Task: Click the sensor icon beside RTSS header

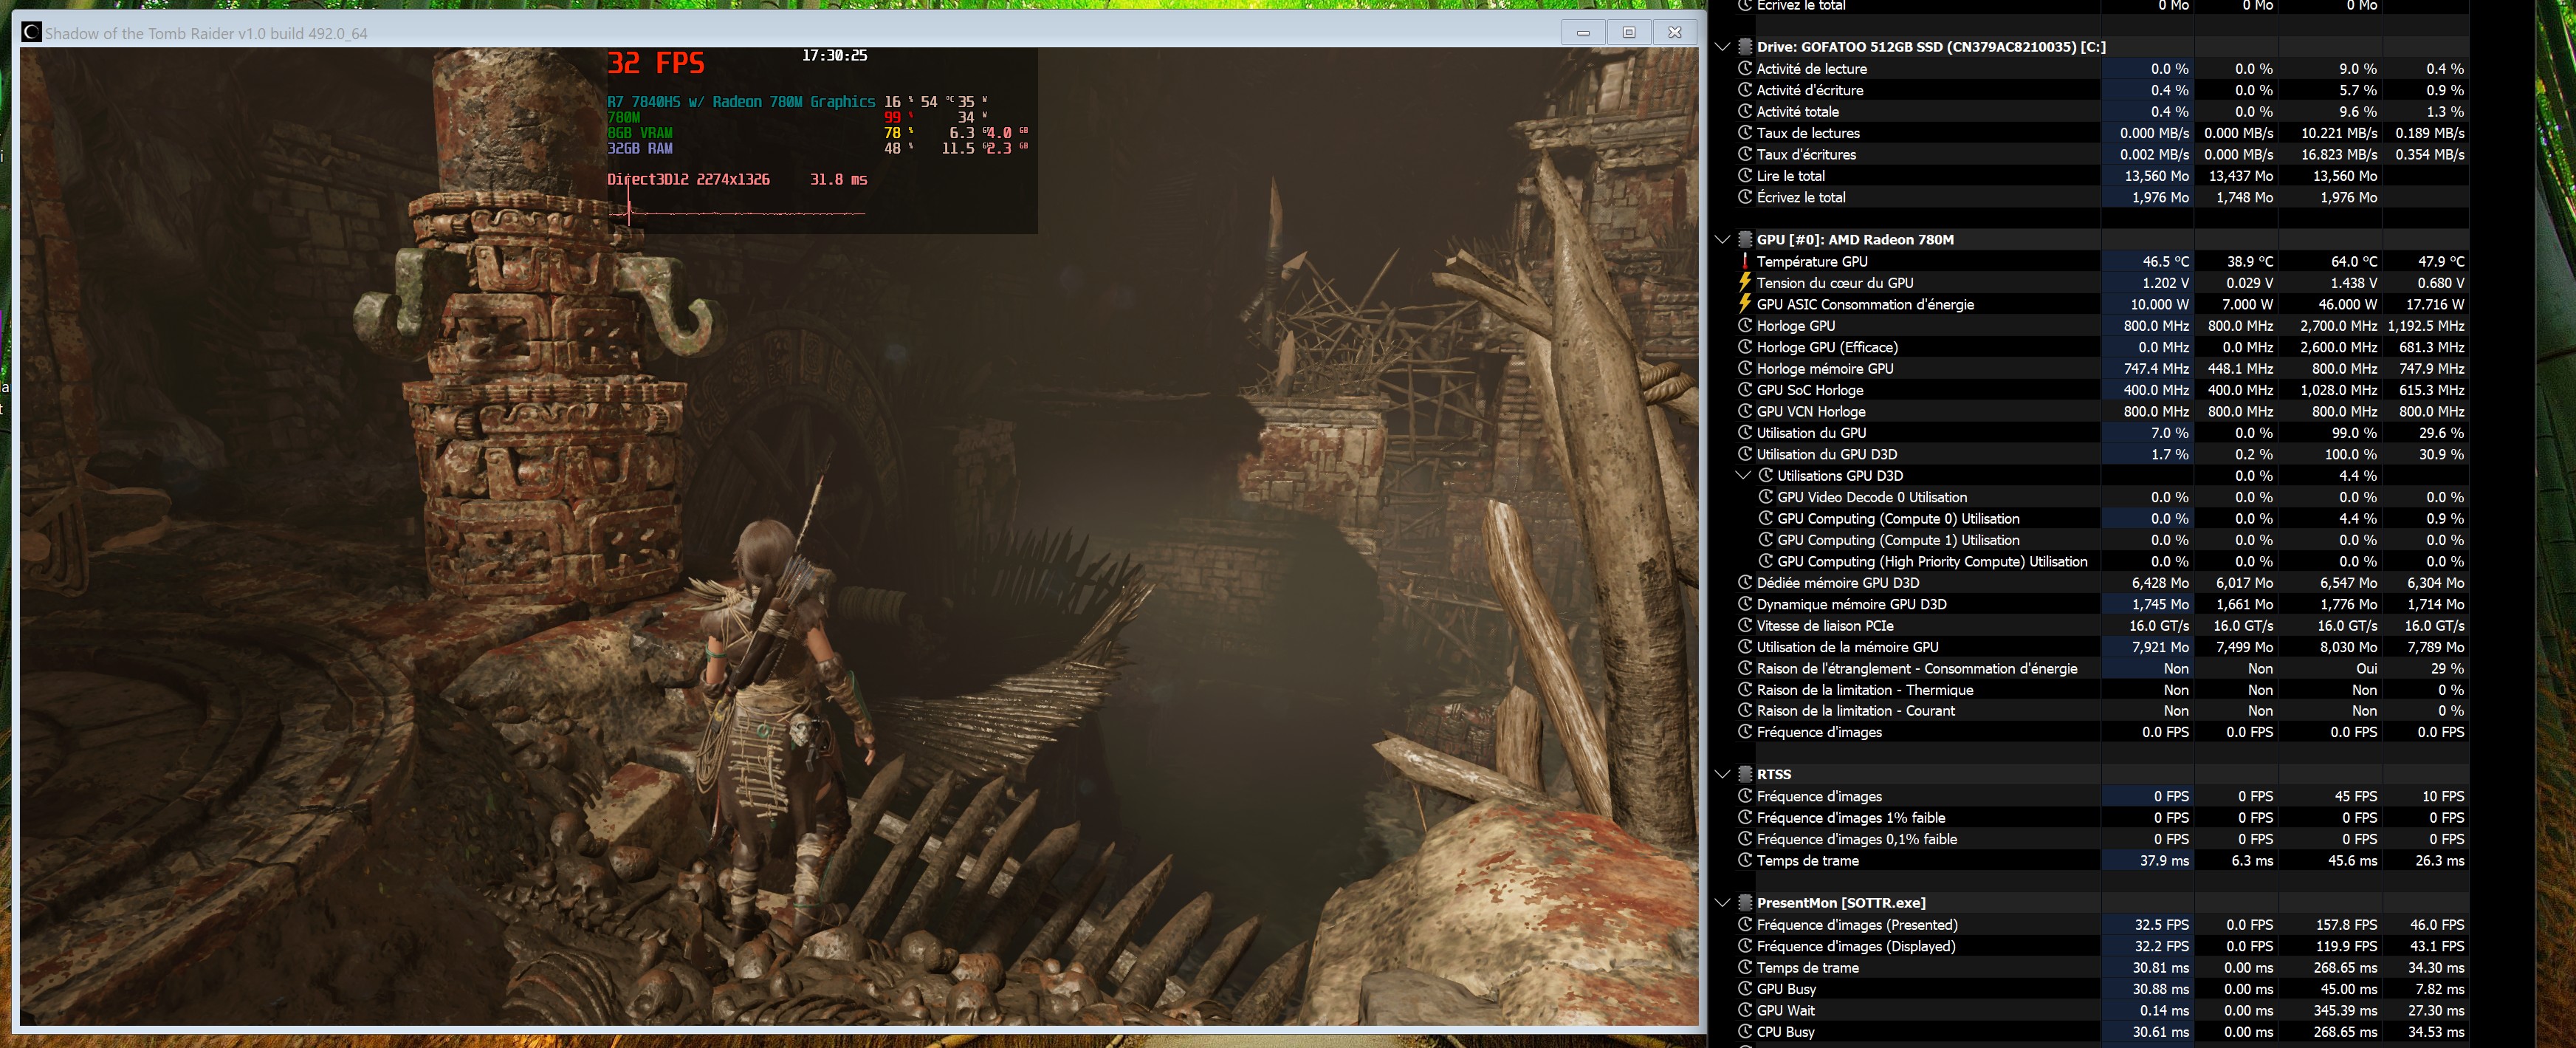Action: point(1745,775)
